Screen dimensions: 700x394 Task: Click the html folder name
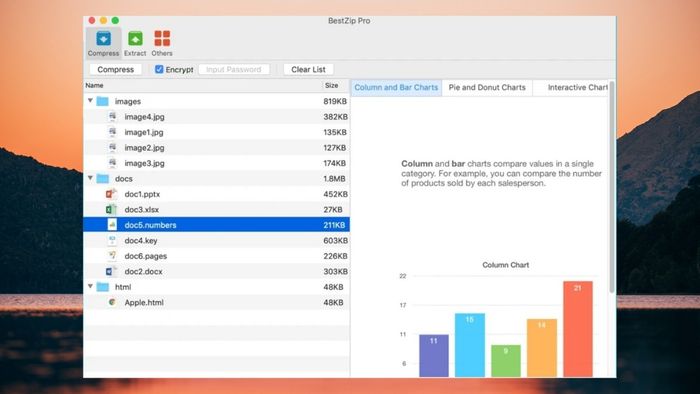123,287
